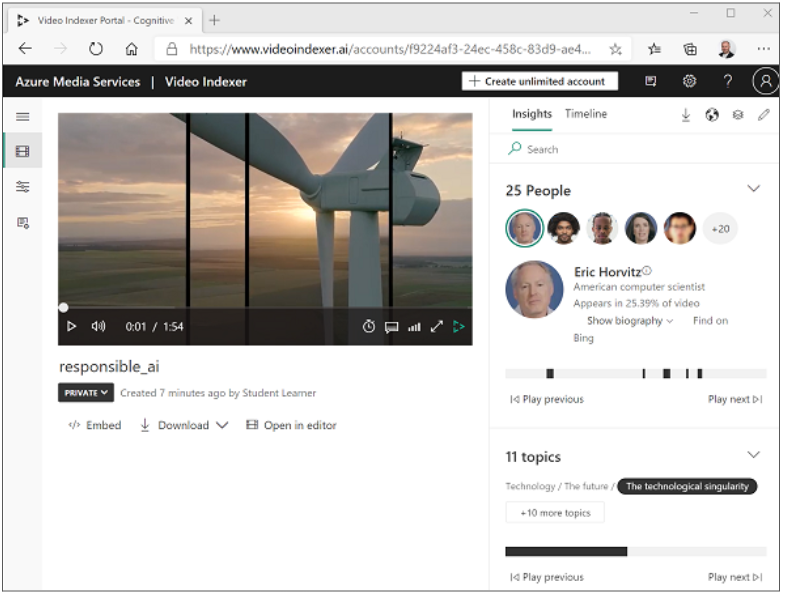Click the topics timeline bar
Screen dimensions: 785x598
pos(638,553)
